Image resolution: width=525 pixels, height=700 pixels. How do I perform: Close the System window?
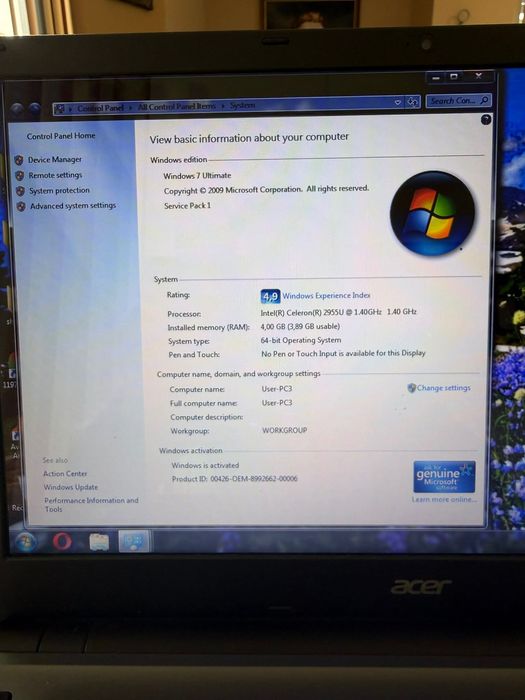(x=479, y=76)
